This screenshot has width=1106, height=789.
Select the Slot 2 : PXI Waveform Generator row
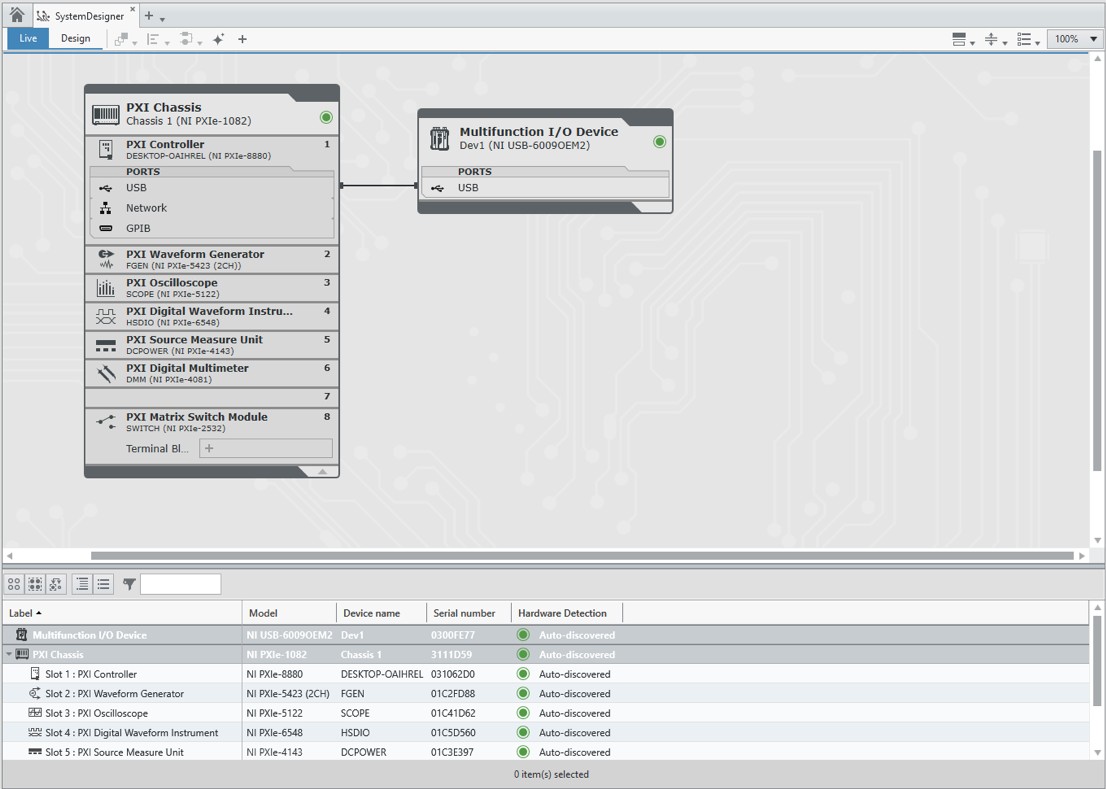pos(546,694)
